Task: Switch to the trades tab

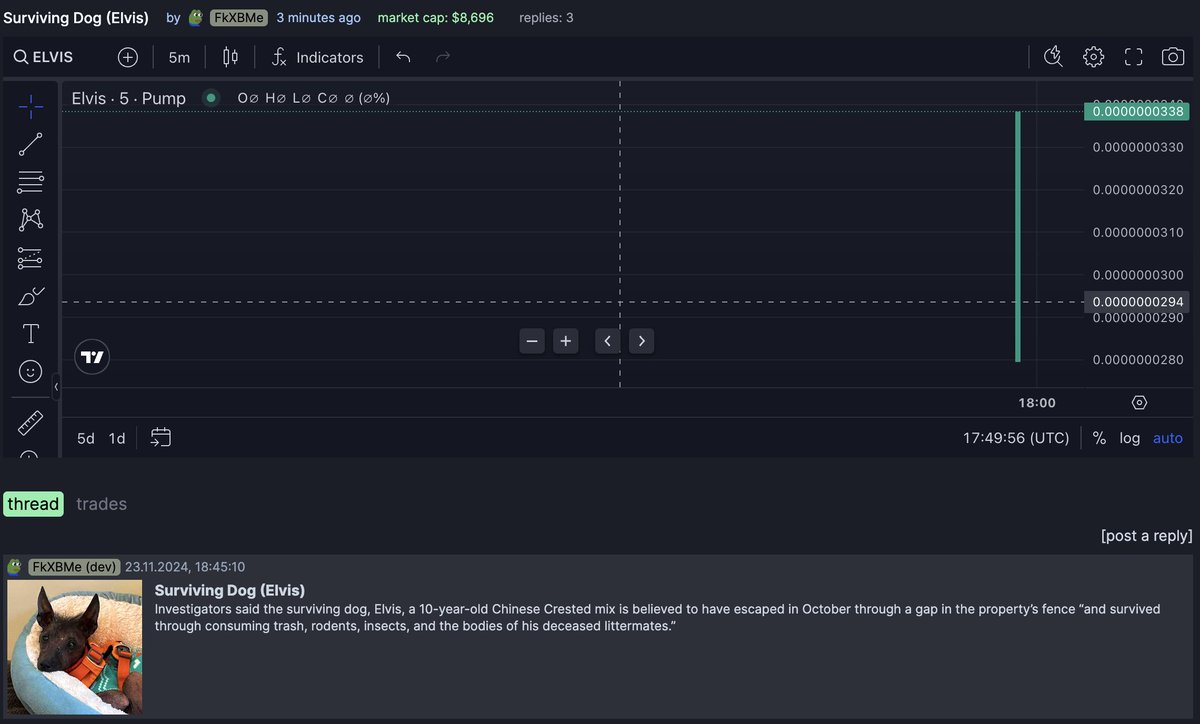Action: pos(101,504)
